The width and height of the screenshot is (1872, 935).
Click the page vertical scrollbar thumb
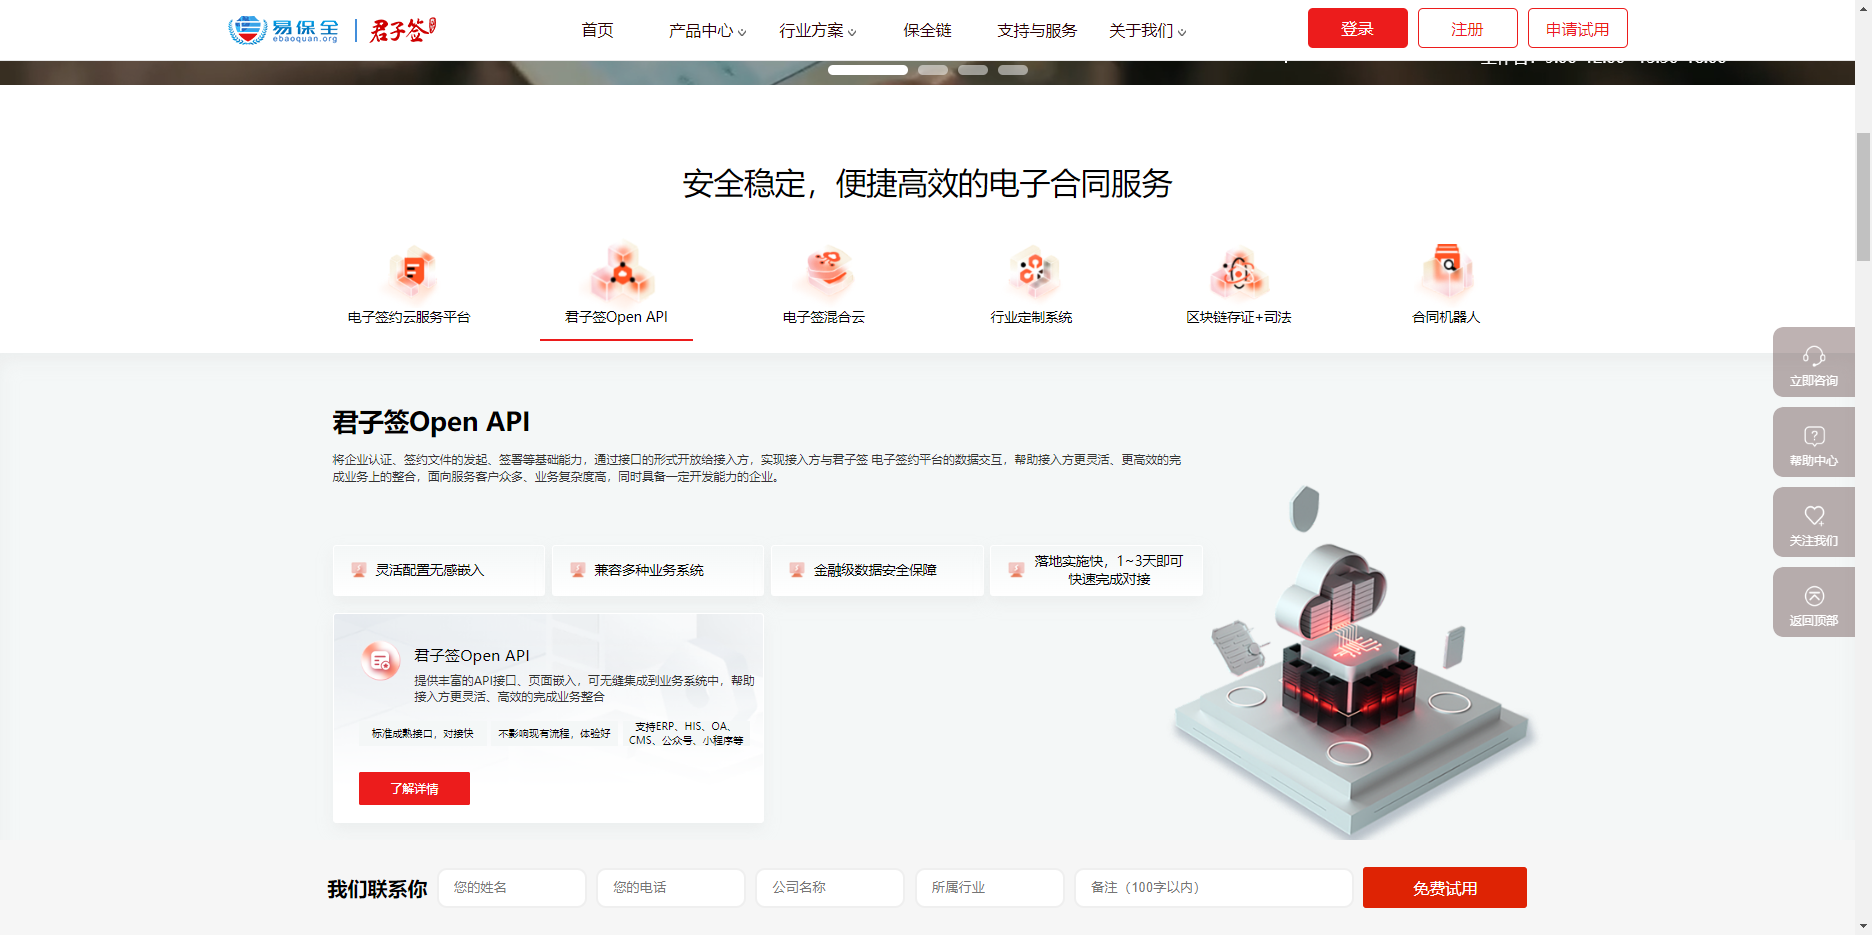[x=1863, y=196]
